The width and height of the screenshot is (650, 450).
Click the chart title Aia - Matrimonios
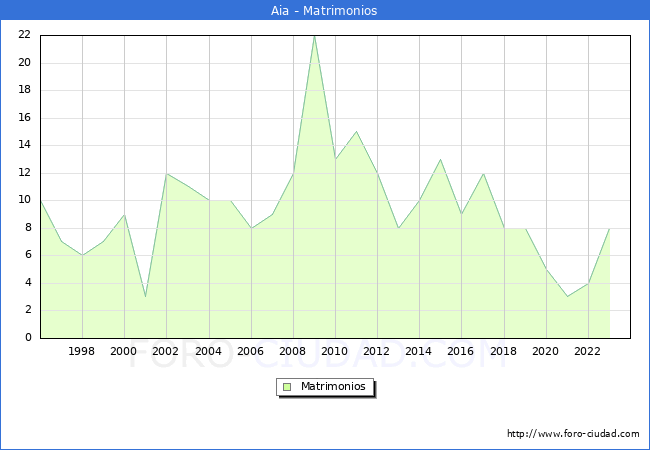pos(325,10)
